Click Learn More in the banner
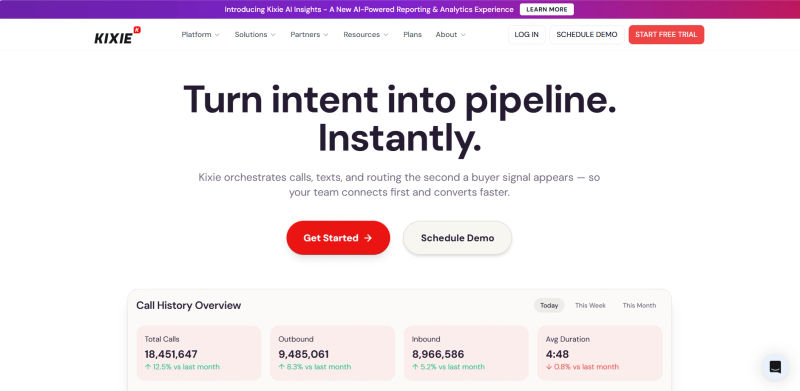 546,9
